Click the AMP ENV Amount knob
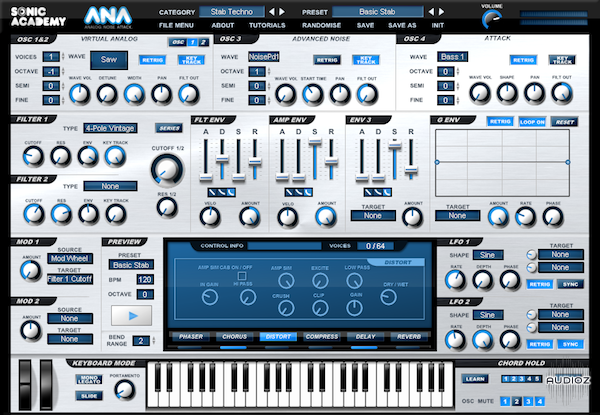Screen dimensions: 600x415 tap(326, 217)
